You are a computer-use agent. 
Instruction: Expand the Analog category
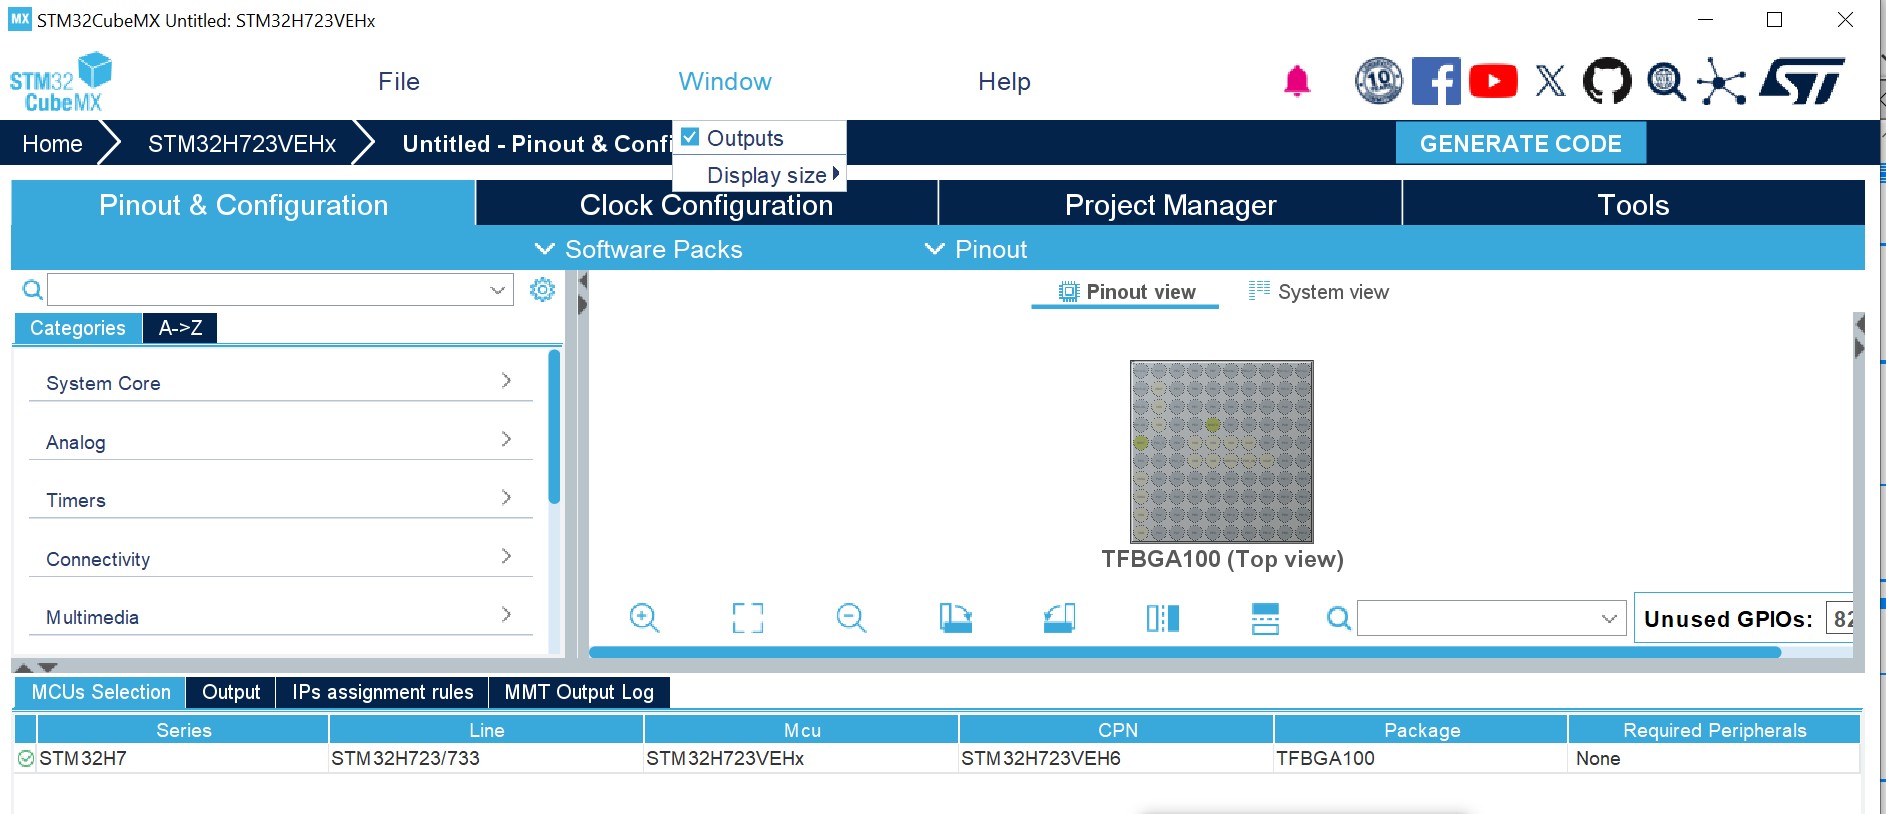(280, 441)
